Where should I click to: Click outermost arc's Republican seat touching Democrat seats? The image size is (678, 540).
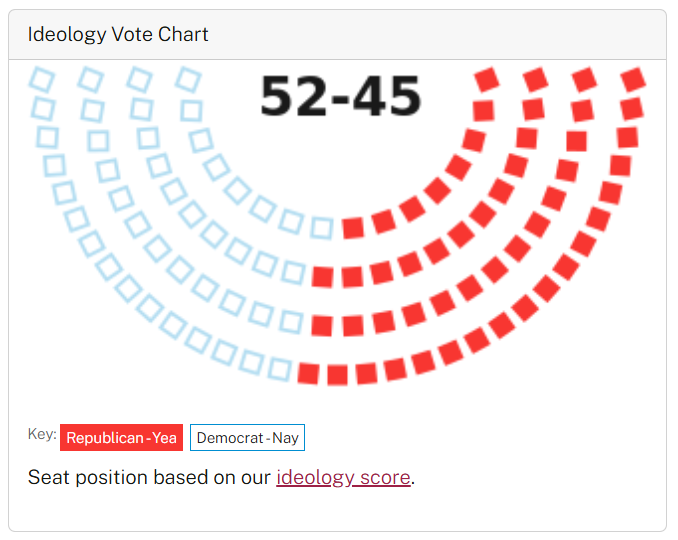309,374
